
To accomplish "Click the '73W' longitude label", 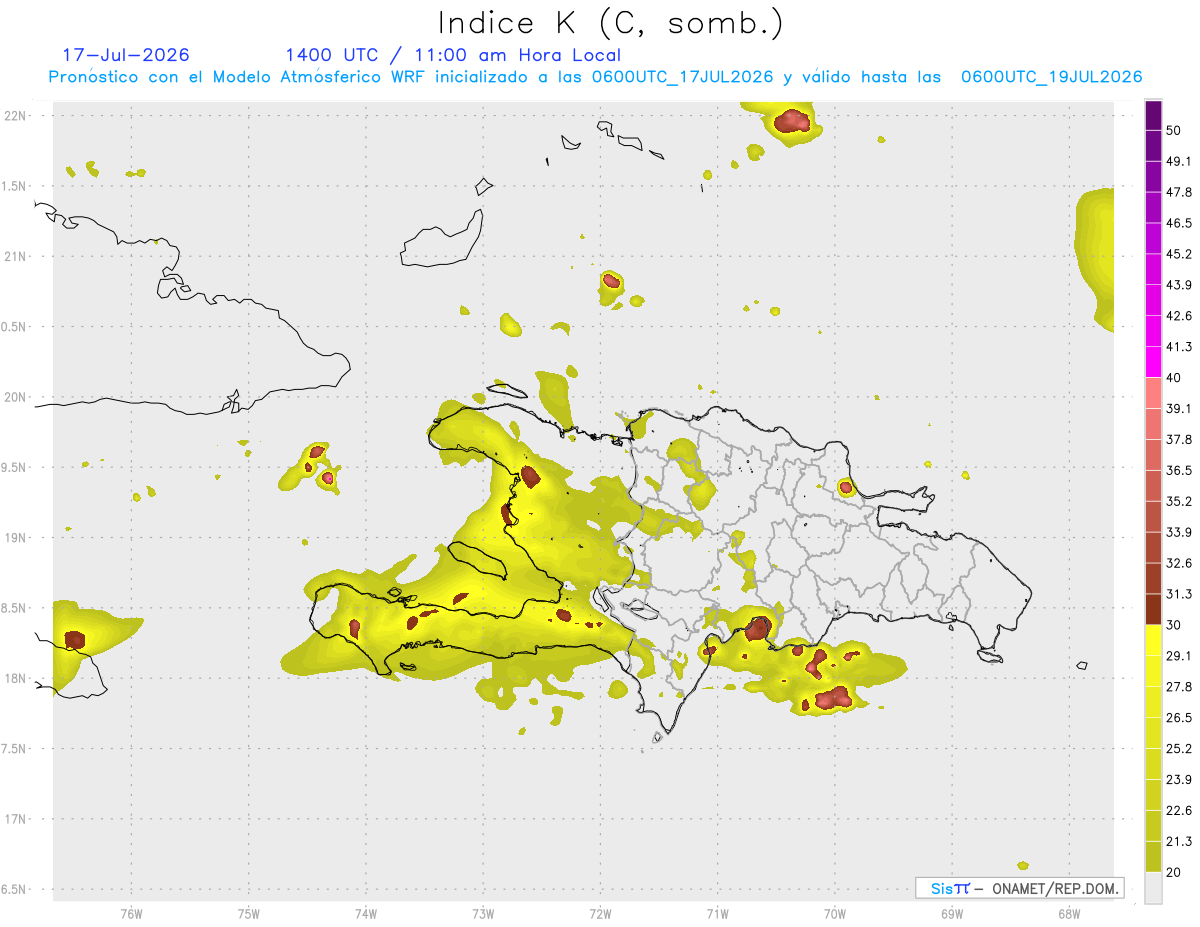I will click(483, 913).
